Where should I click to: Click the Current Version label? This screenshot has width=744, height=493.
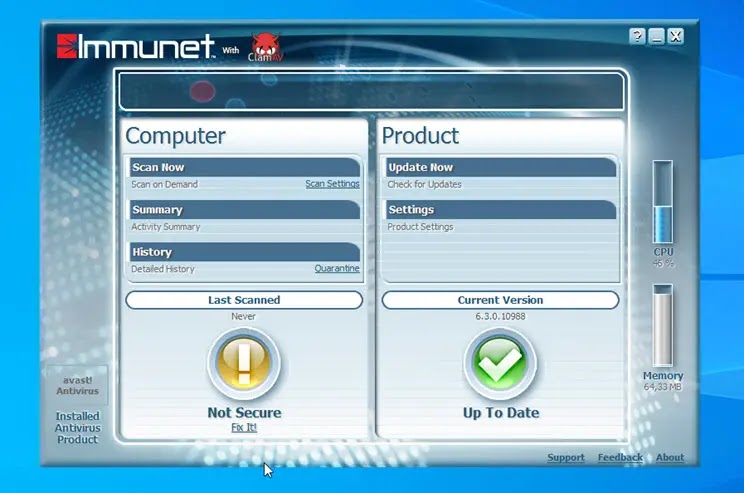pyautogui.click(x=500, y=300)
